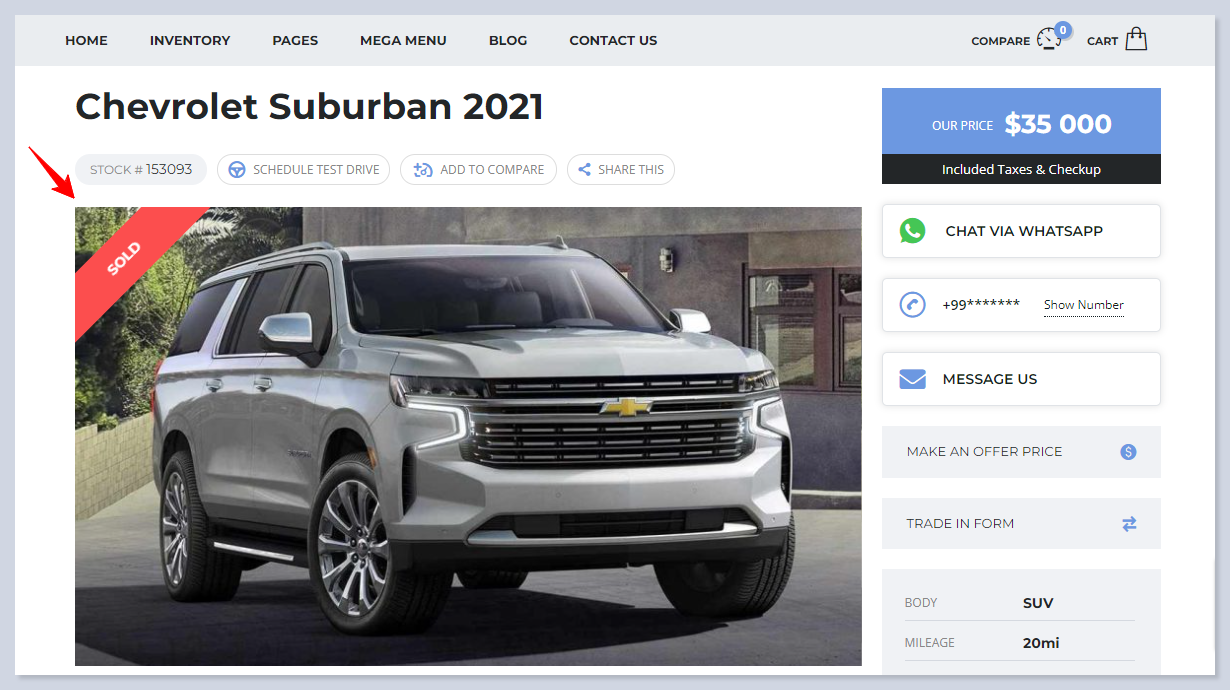Click the stock number 153093 badge

[x=141, y=170]
